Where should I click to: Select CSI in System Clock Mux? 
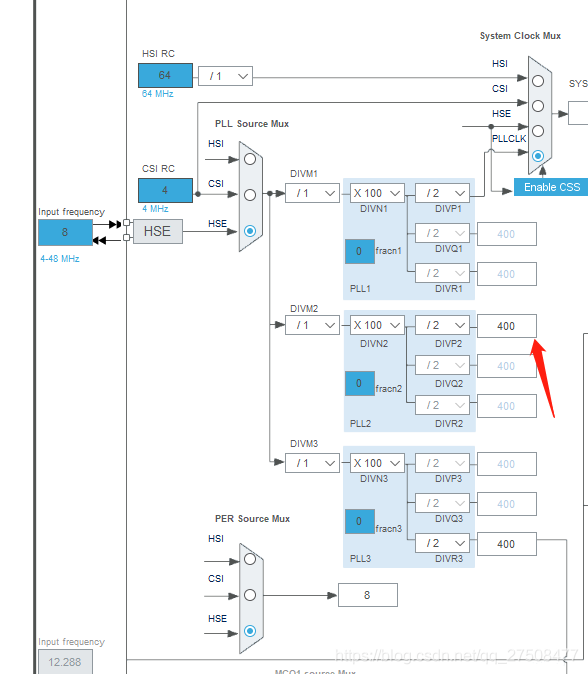tap(538, 106)
